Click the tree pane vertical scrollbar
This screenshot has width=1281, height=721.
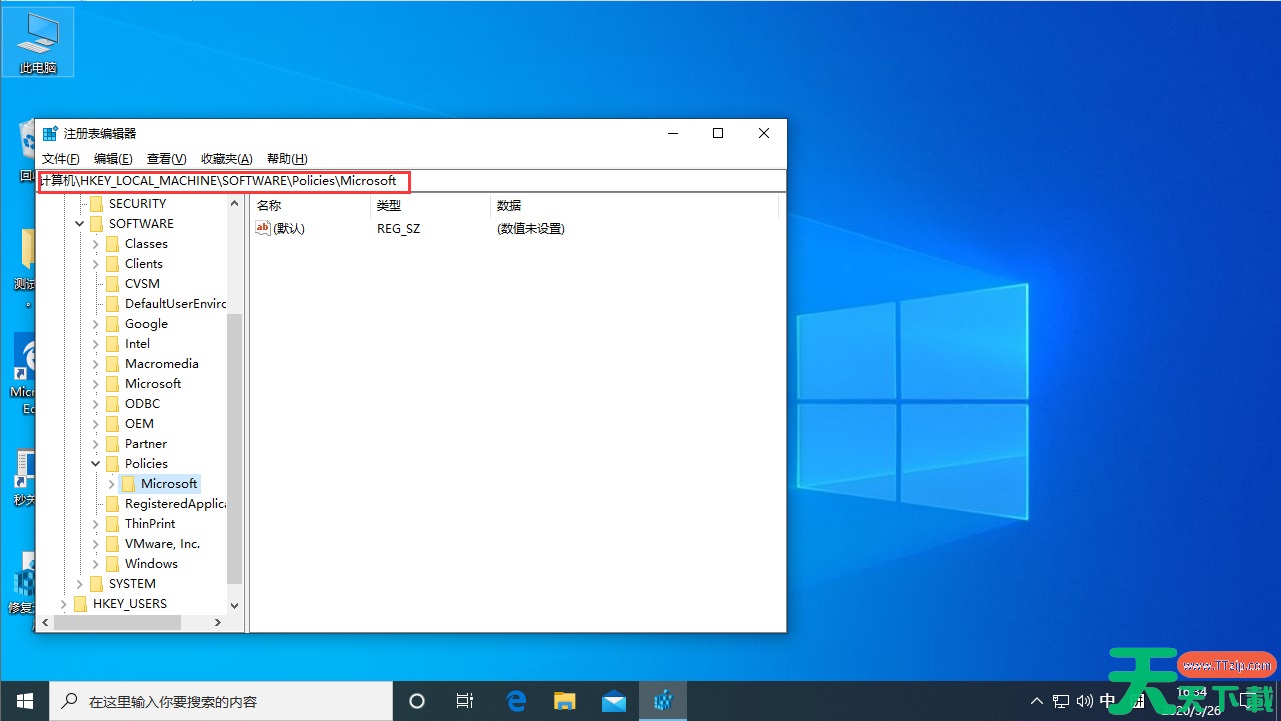pos(235,450)
